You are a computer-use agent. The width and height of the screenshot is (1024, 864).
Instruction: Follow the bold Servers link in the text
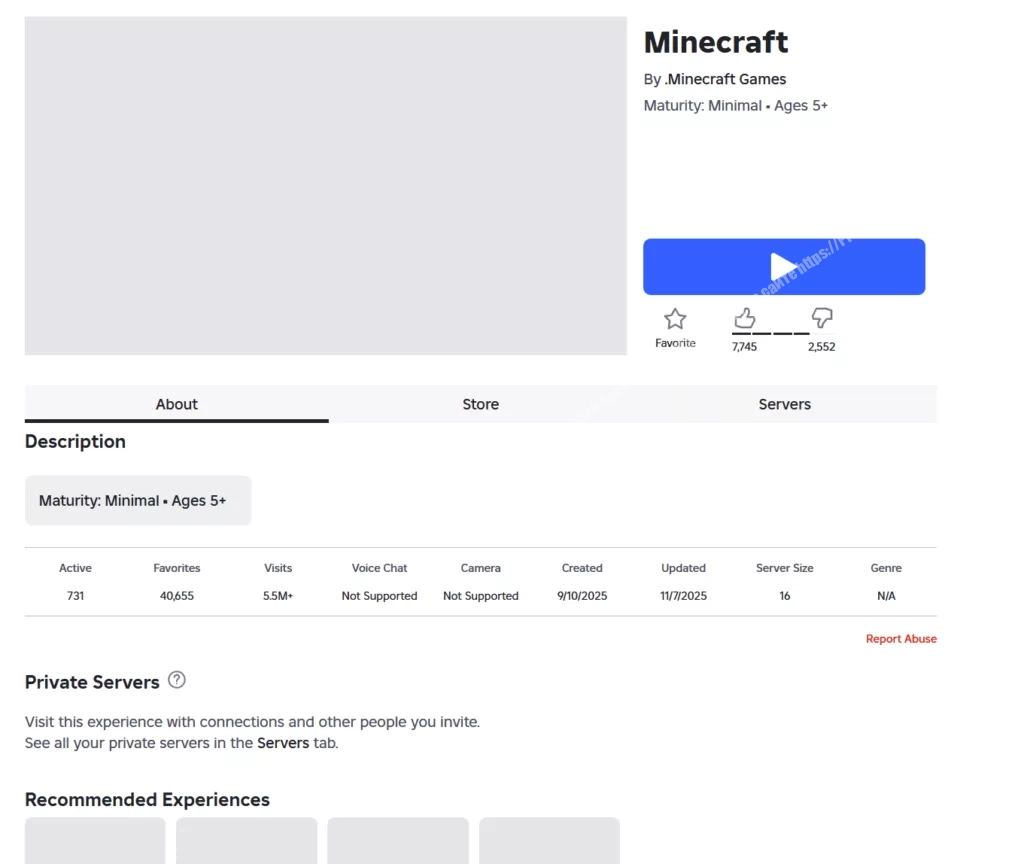coord(283,743)
